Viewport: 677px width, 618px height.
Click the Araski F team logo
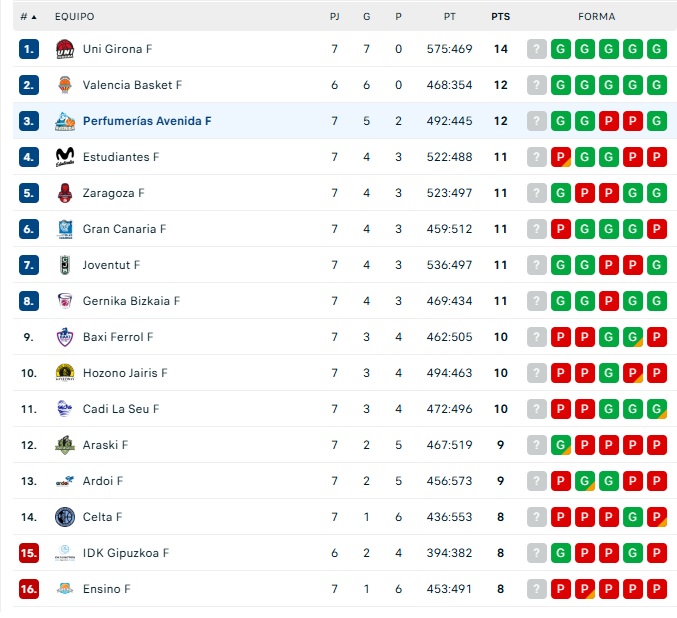[x=64, y=445]
